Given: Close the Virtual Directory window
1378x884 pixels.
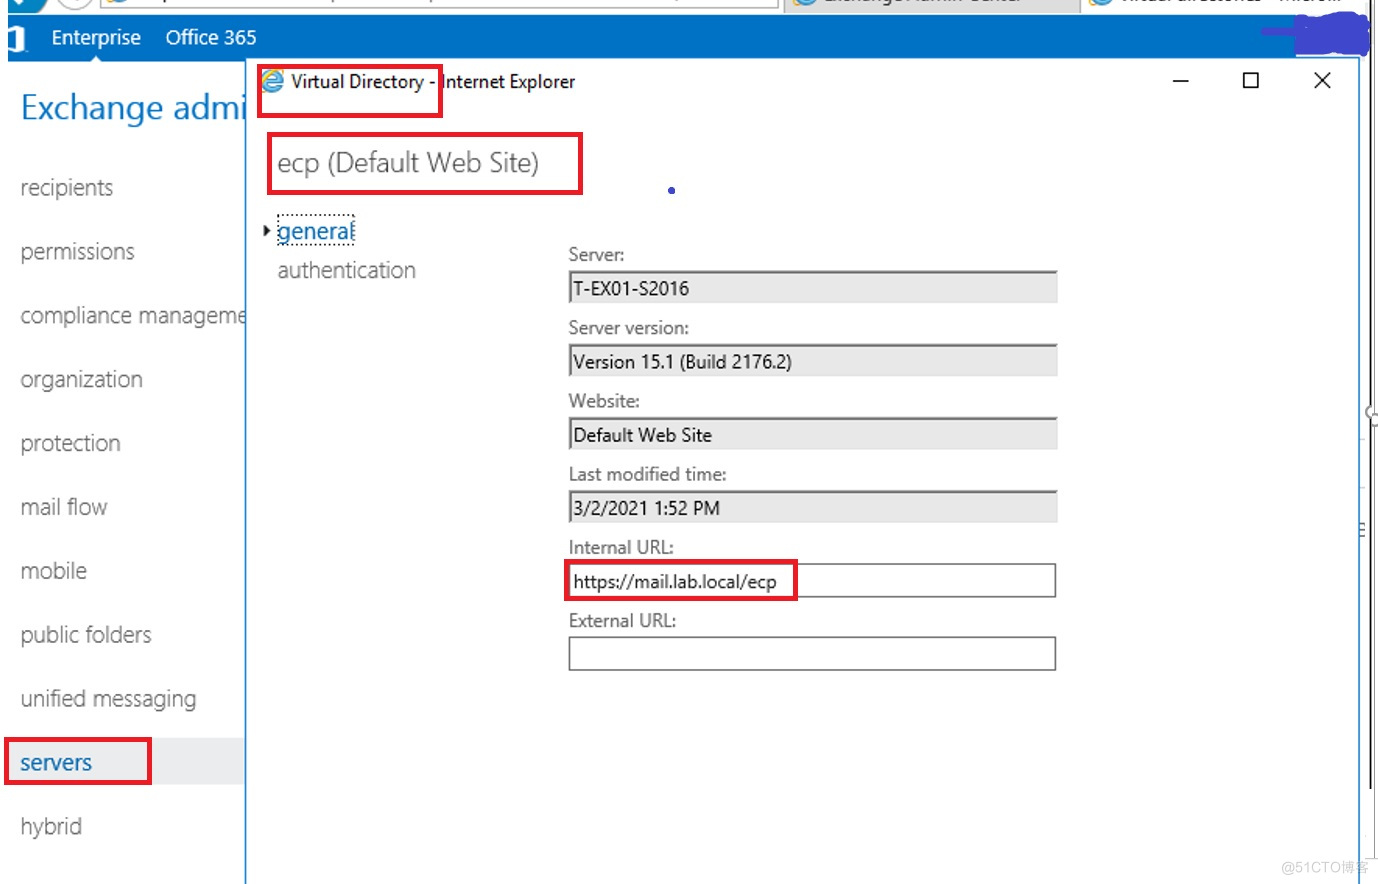Looking at the screenshot, I should pyautogui.click(x=1322, y=81).
